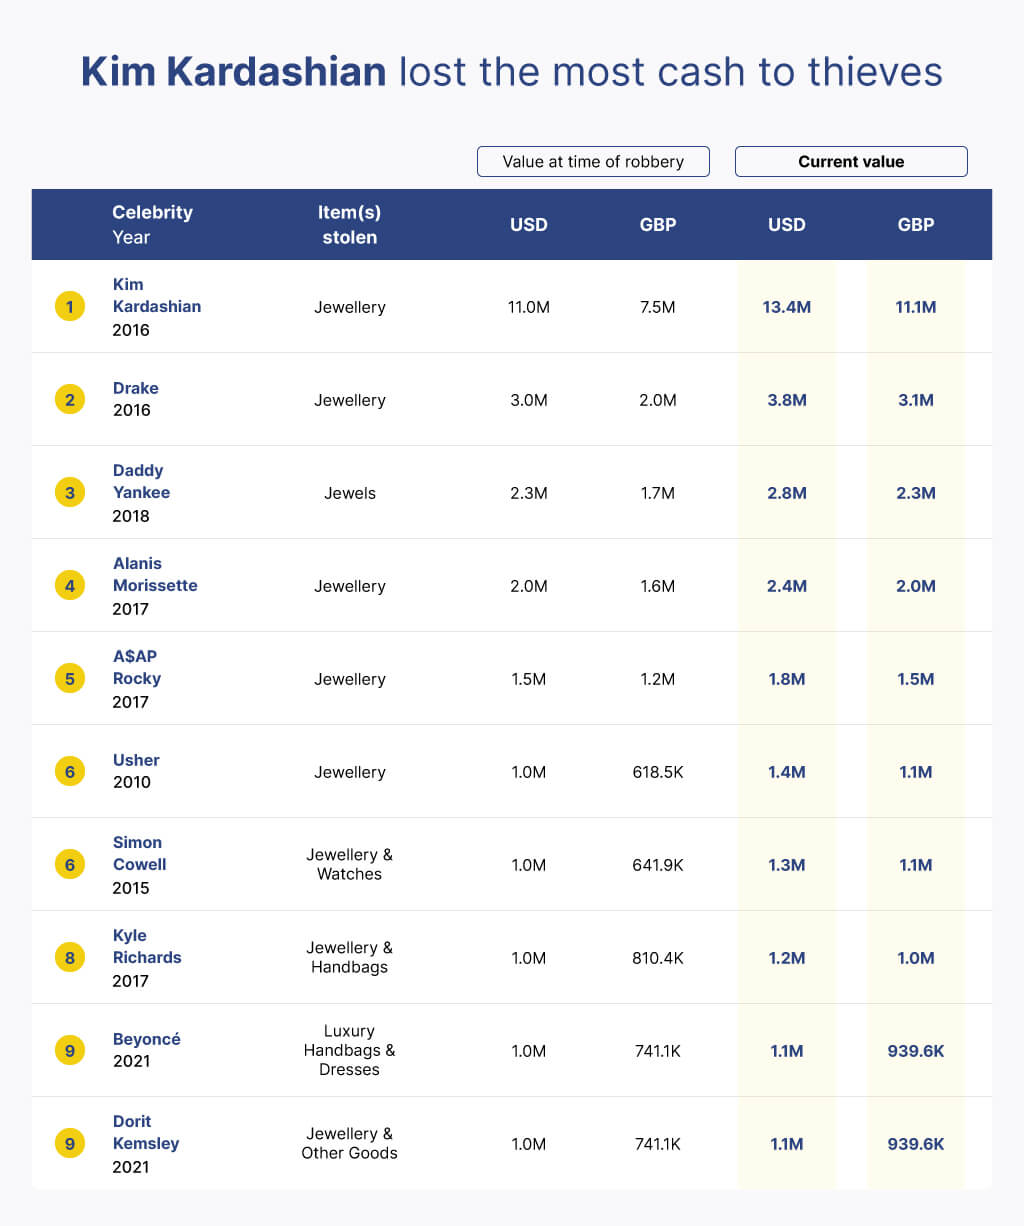The width and height of the screenshot is (1024, 1226).
Task: Click the 'Drake' celebrity name
Action: click(136, 388)
